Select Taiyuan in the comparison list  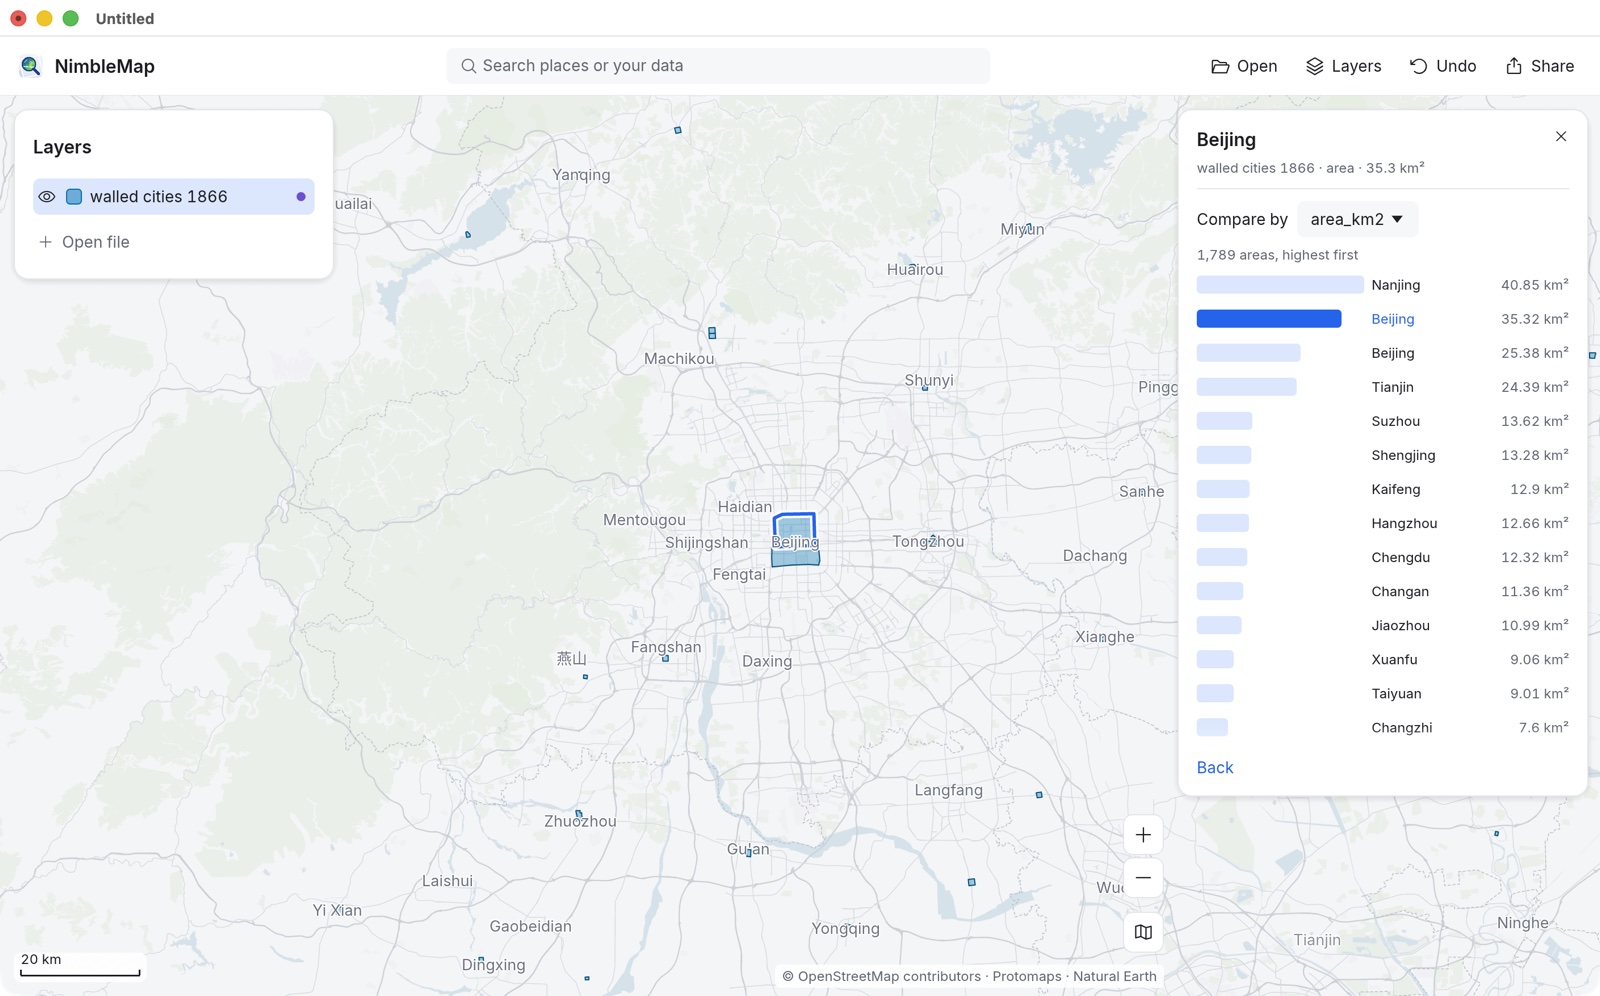point(1382,693)
